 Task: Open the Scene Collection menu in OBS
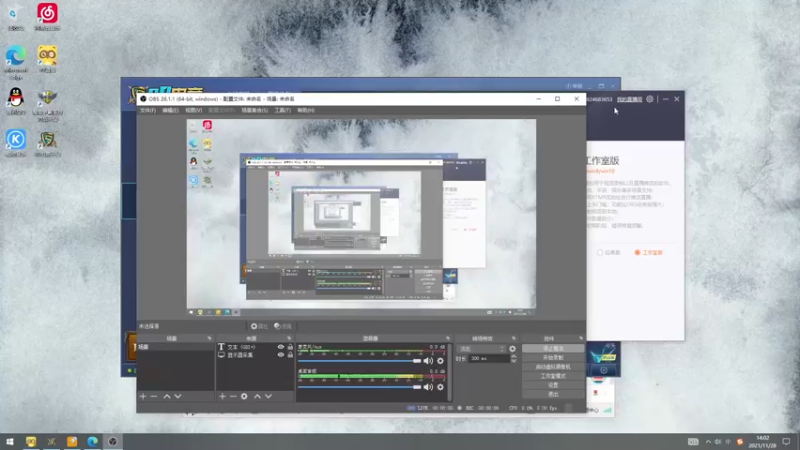pos(255,110)
